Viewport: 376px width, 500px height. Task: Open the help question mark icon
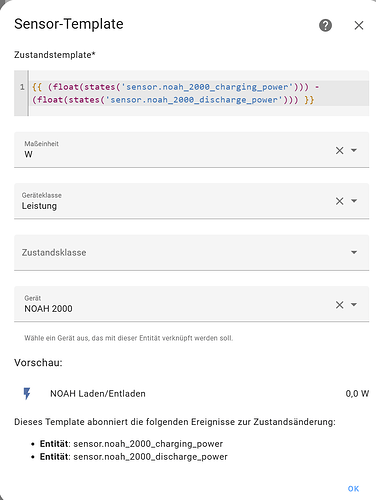[325, 25]
